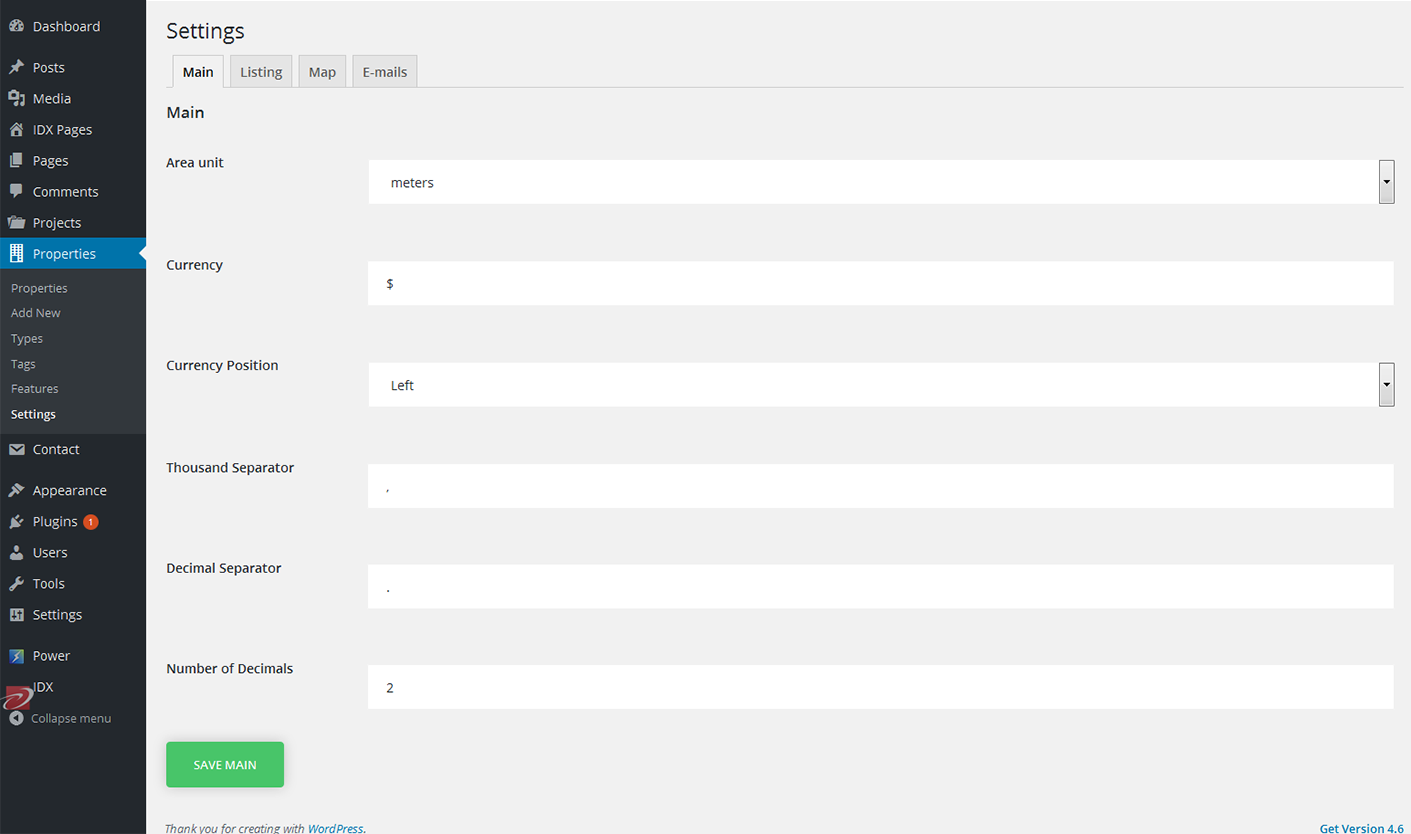Click the Appearance brush icon

pyautogui.click(x=17, y=490)
